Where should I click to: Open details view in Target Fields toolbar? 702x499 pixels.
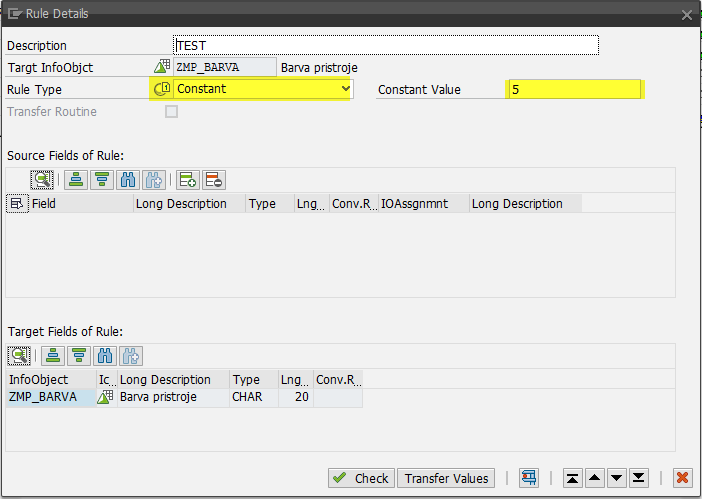(x=19, y=356)
